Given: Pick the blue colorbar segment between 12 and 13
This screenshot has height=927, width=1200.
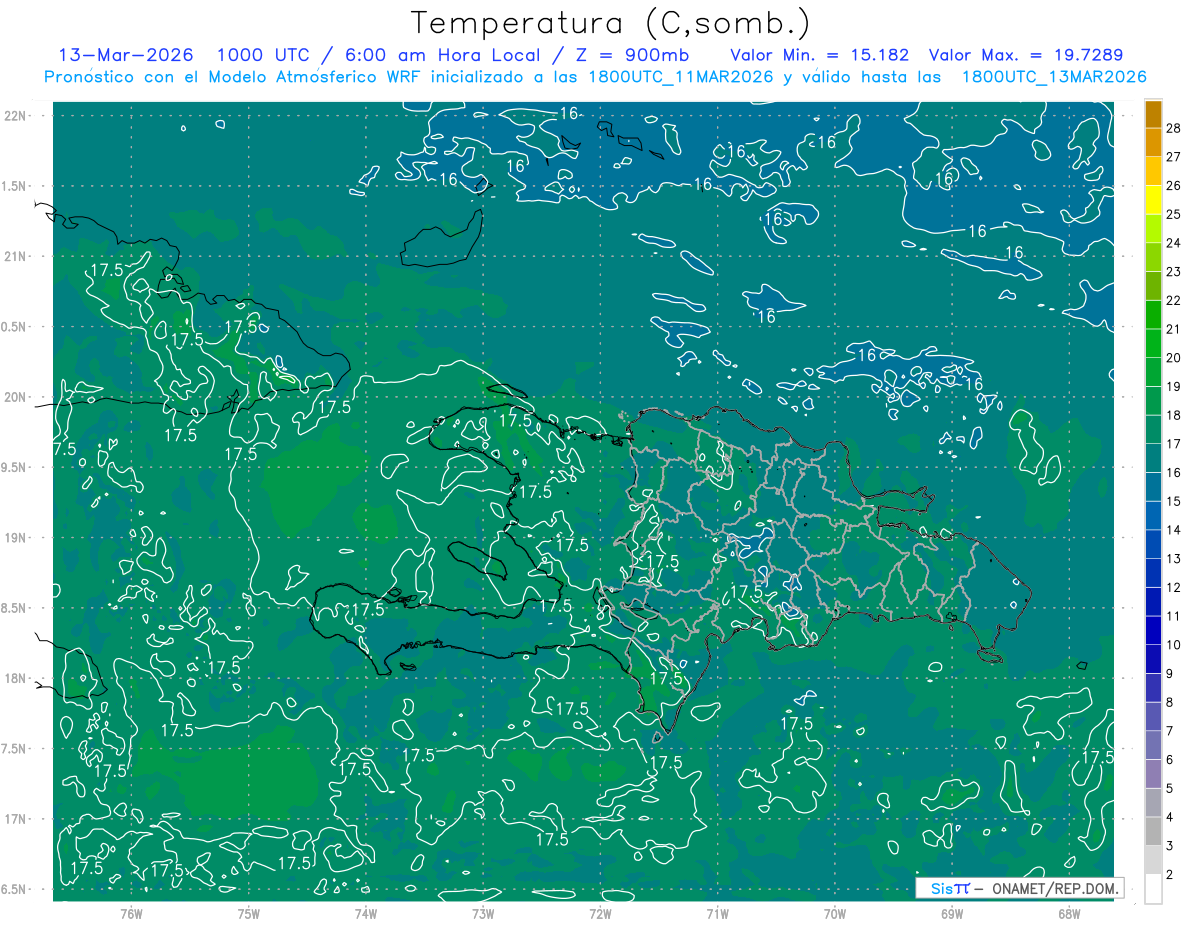Looking at the screenshot, I should (x=1153, y=573).
